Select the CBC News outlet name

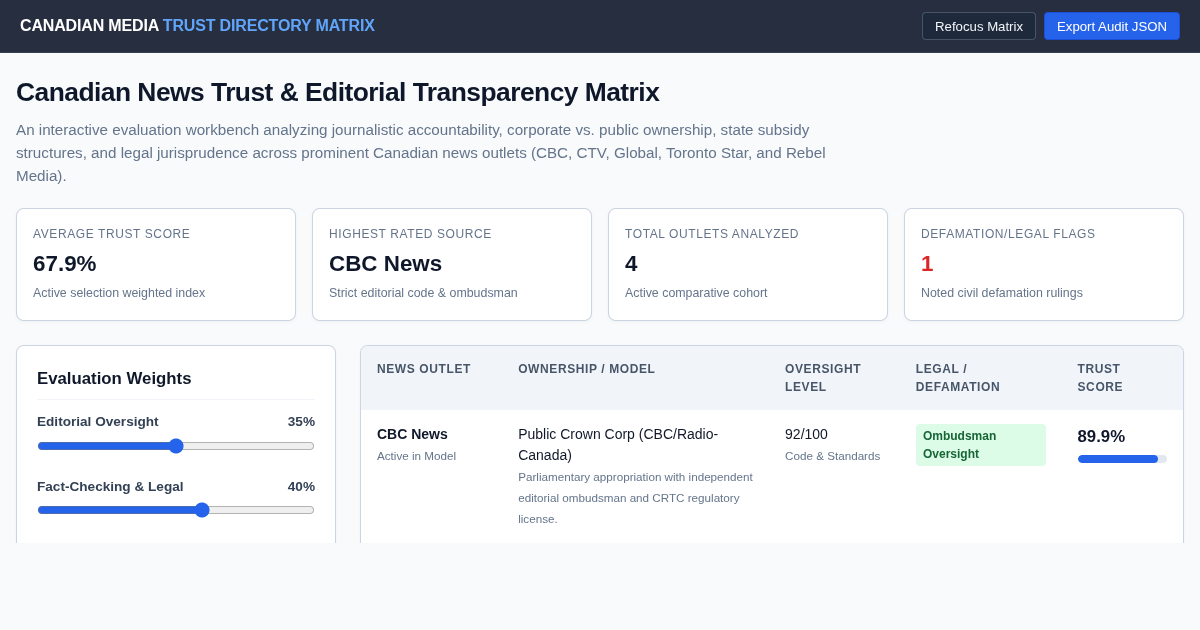click(x=412, y=434)
